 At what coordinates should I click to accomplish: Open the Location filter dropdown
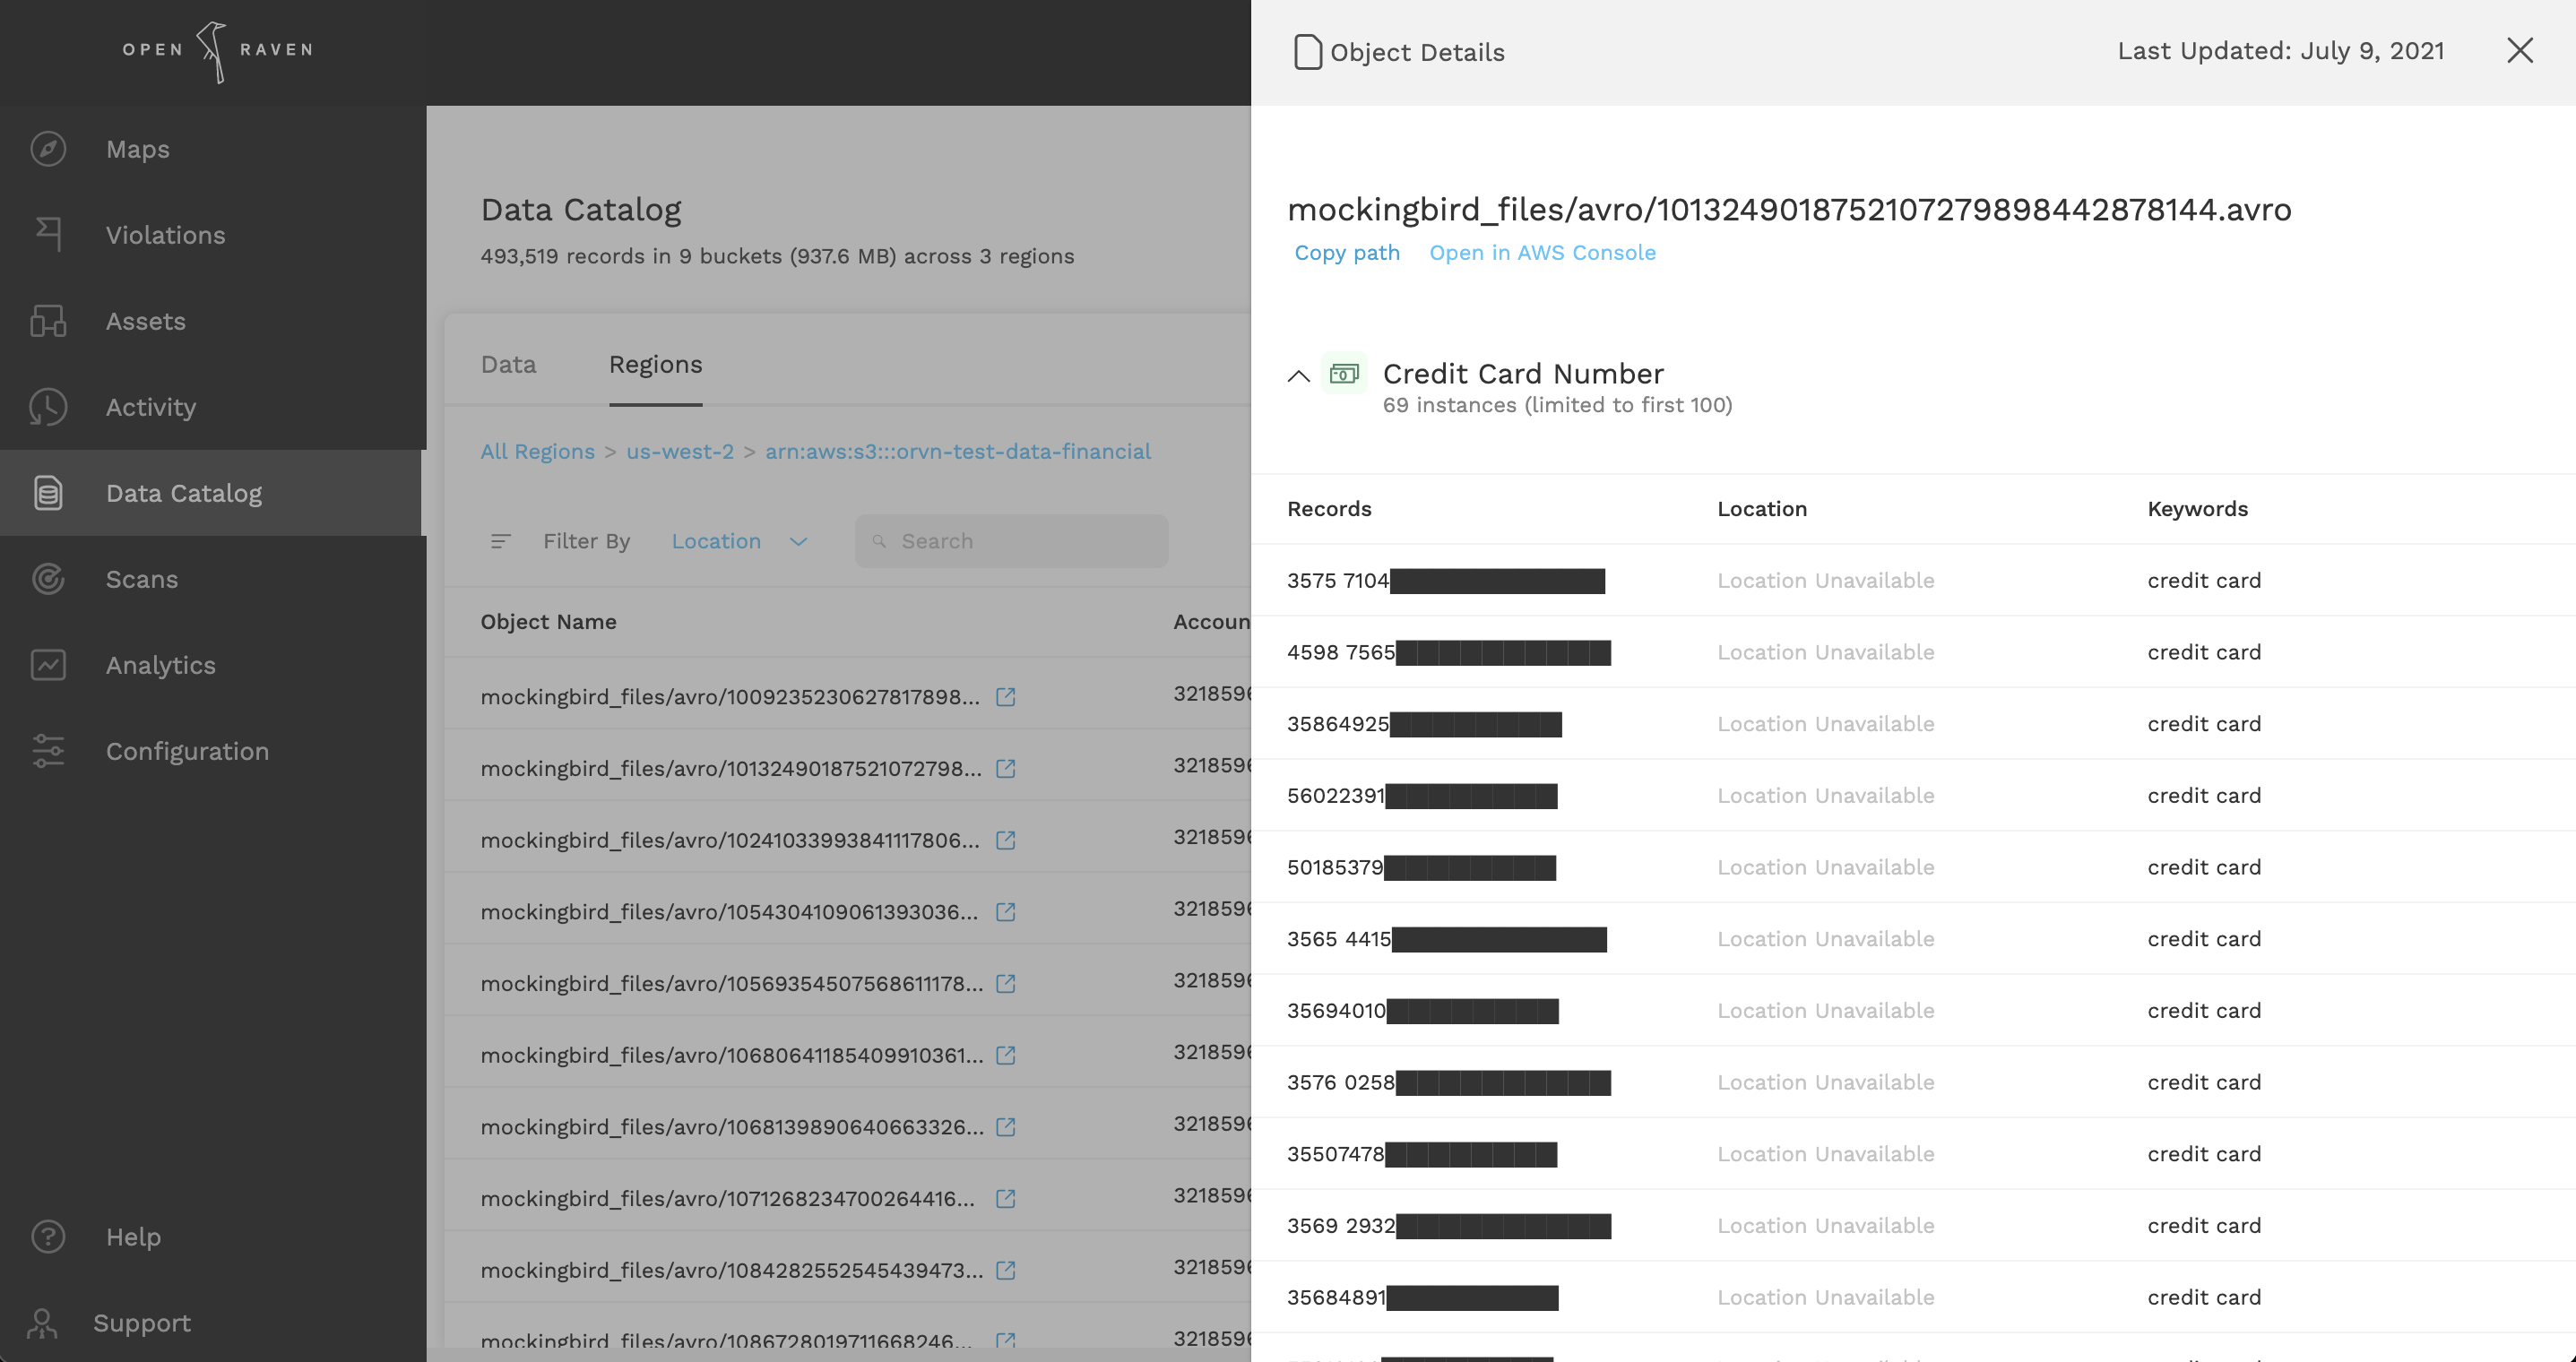(x=738, y=541)
